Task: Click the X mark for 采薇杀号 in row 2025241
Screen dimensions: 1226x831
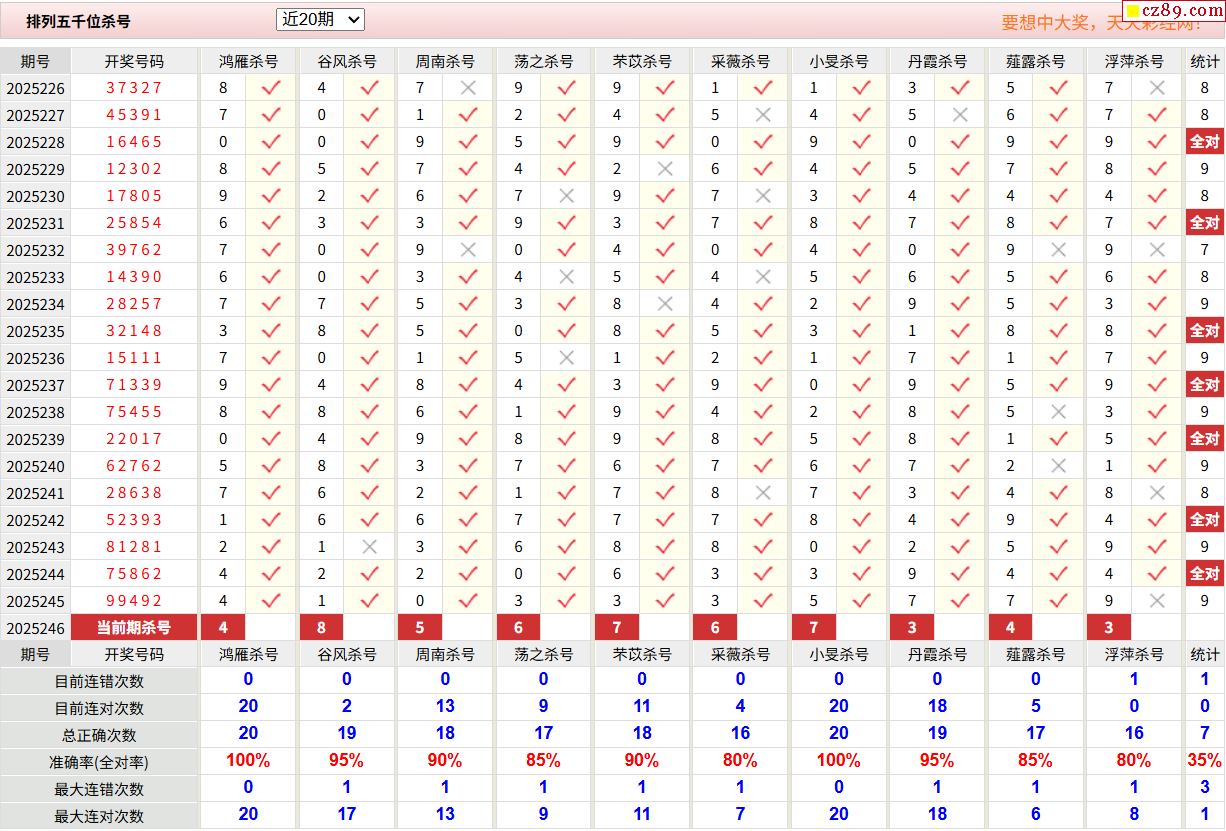Action: tap(764, 493)
